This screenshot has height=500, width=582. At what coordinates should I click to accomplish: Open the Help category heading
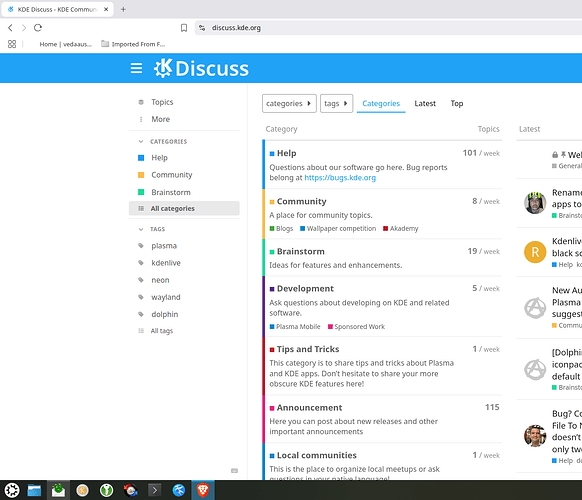point(286,153)
